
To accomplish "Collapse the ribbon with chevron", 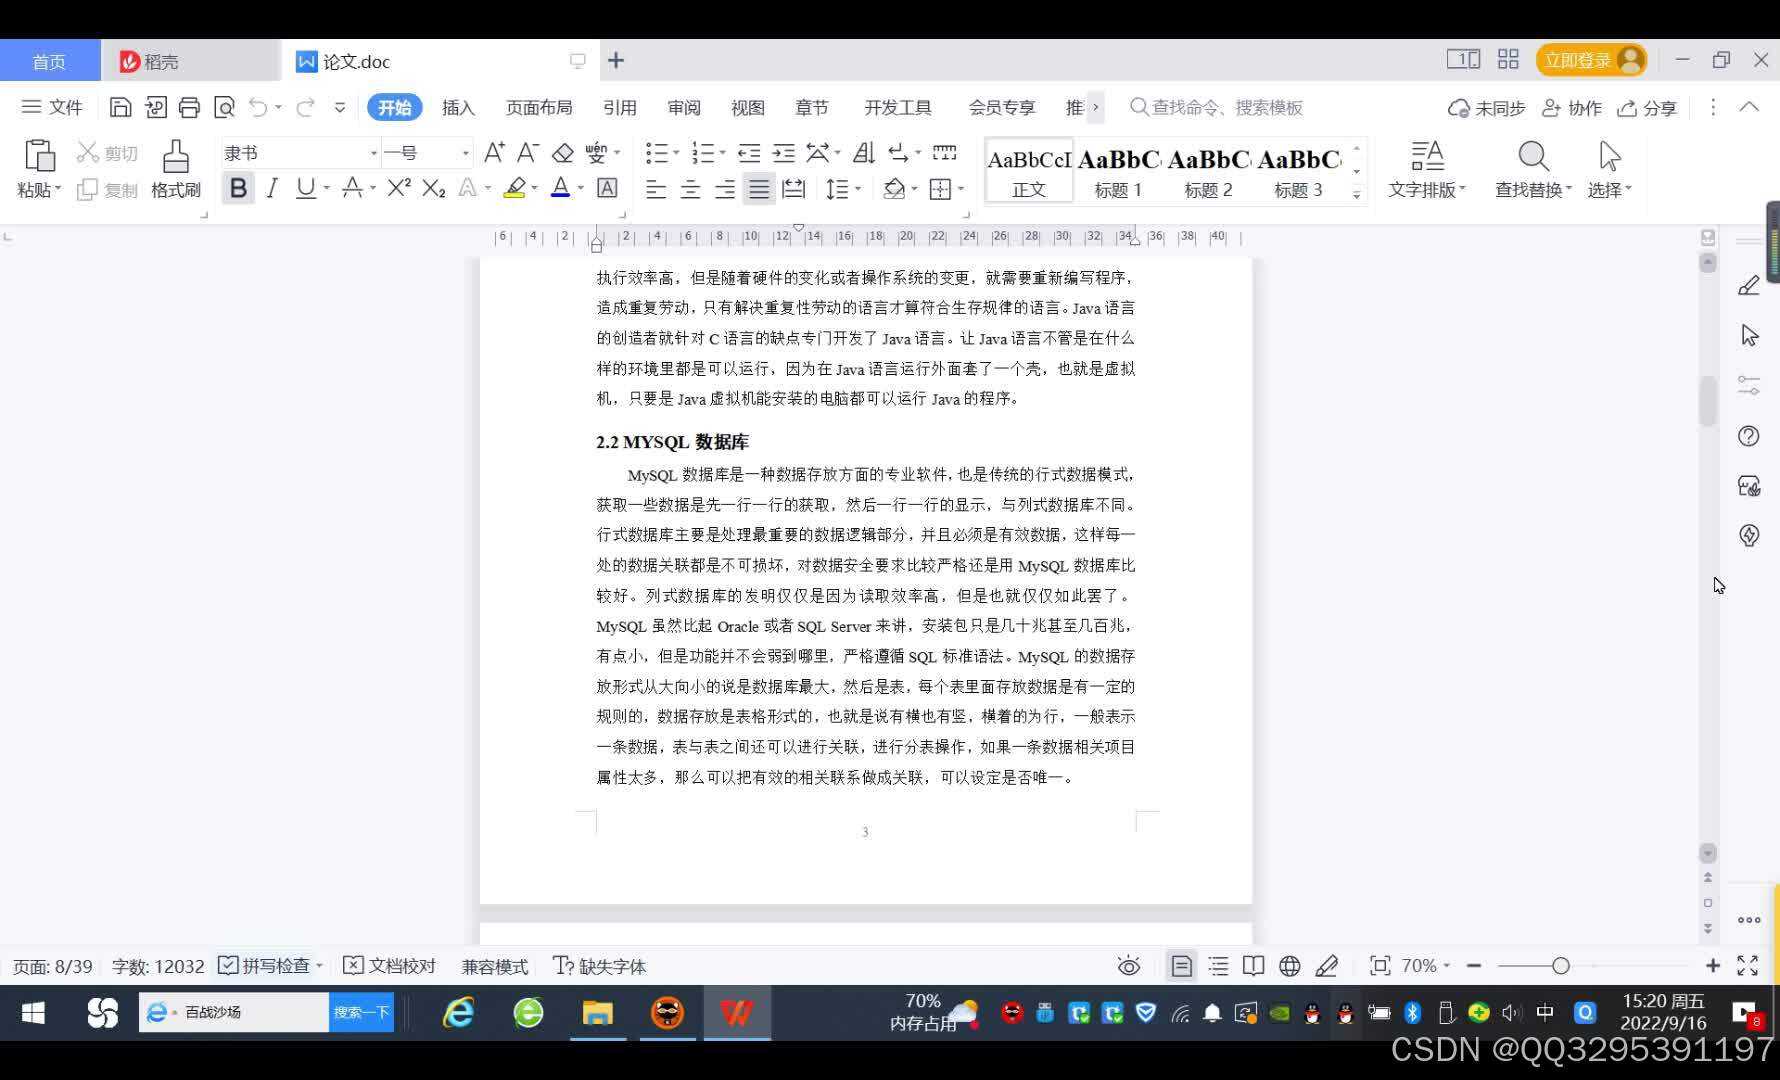I will point(1749,107).
